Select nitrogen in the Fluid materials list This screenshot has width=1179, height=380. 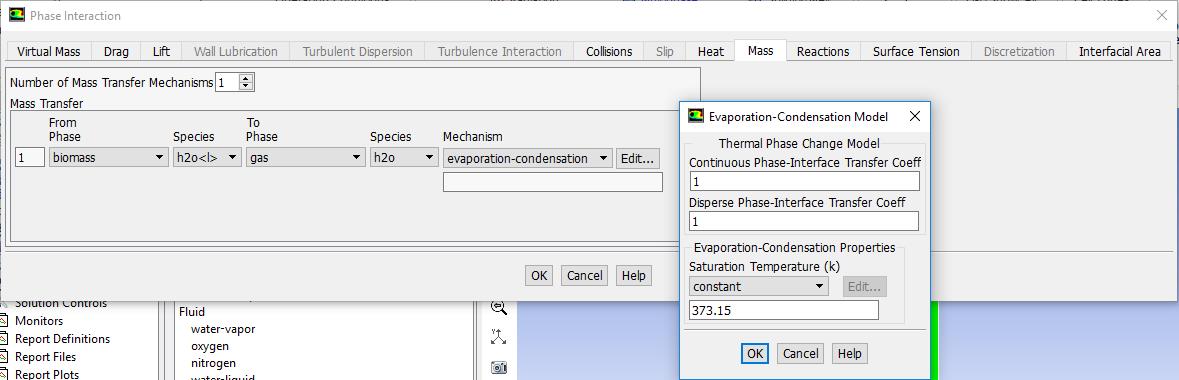coord(214,363)
